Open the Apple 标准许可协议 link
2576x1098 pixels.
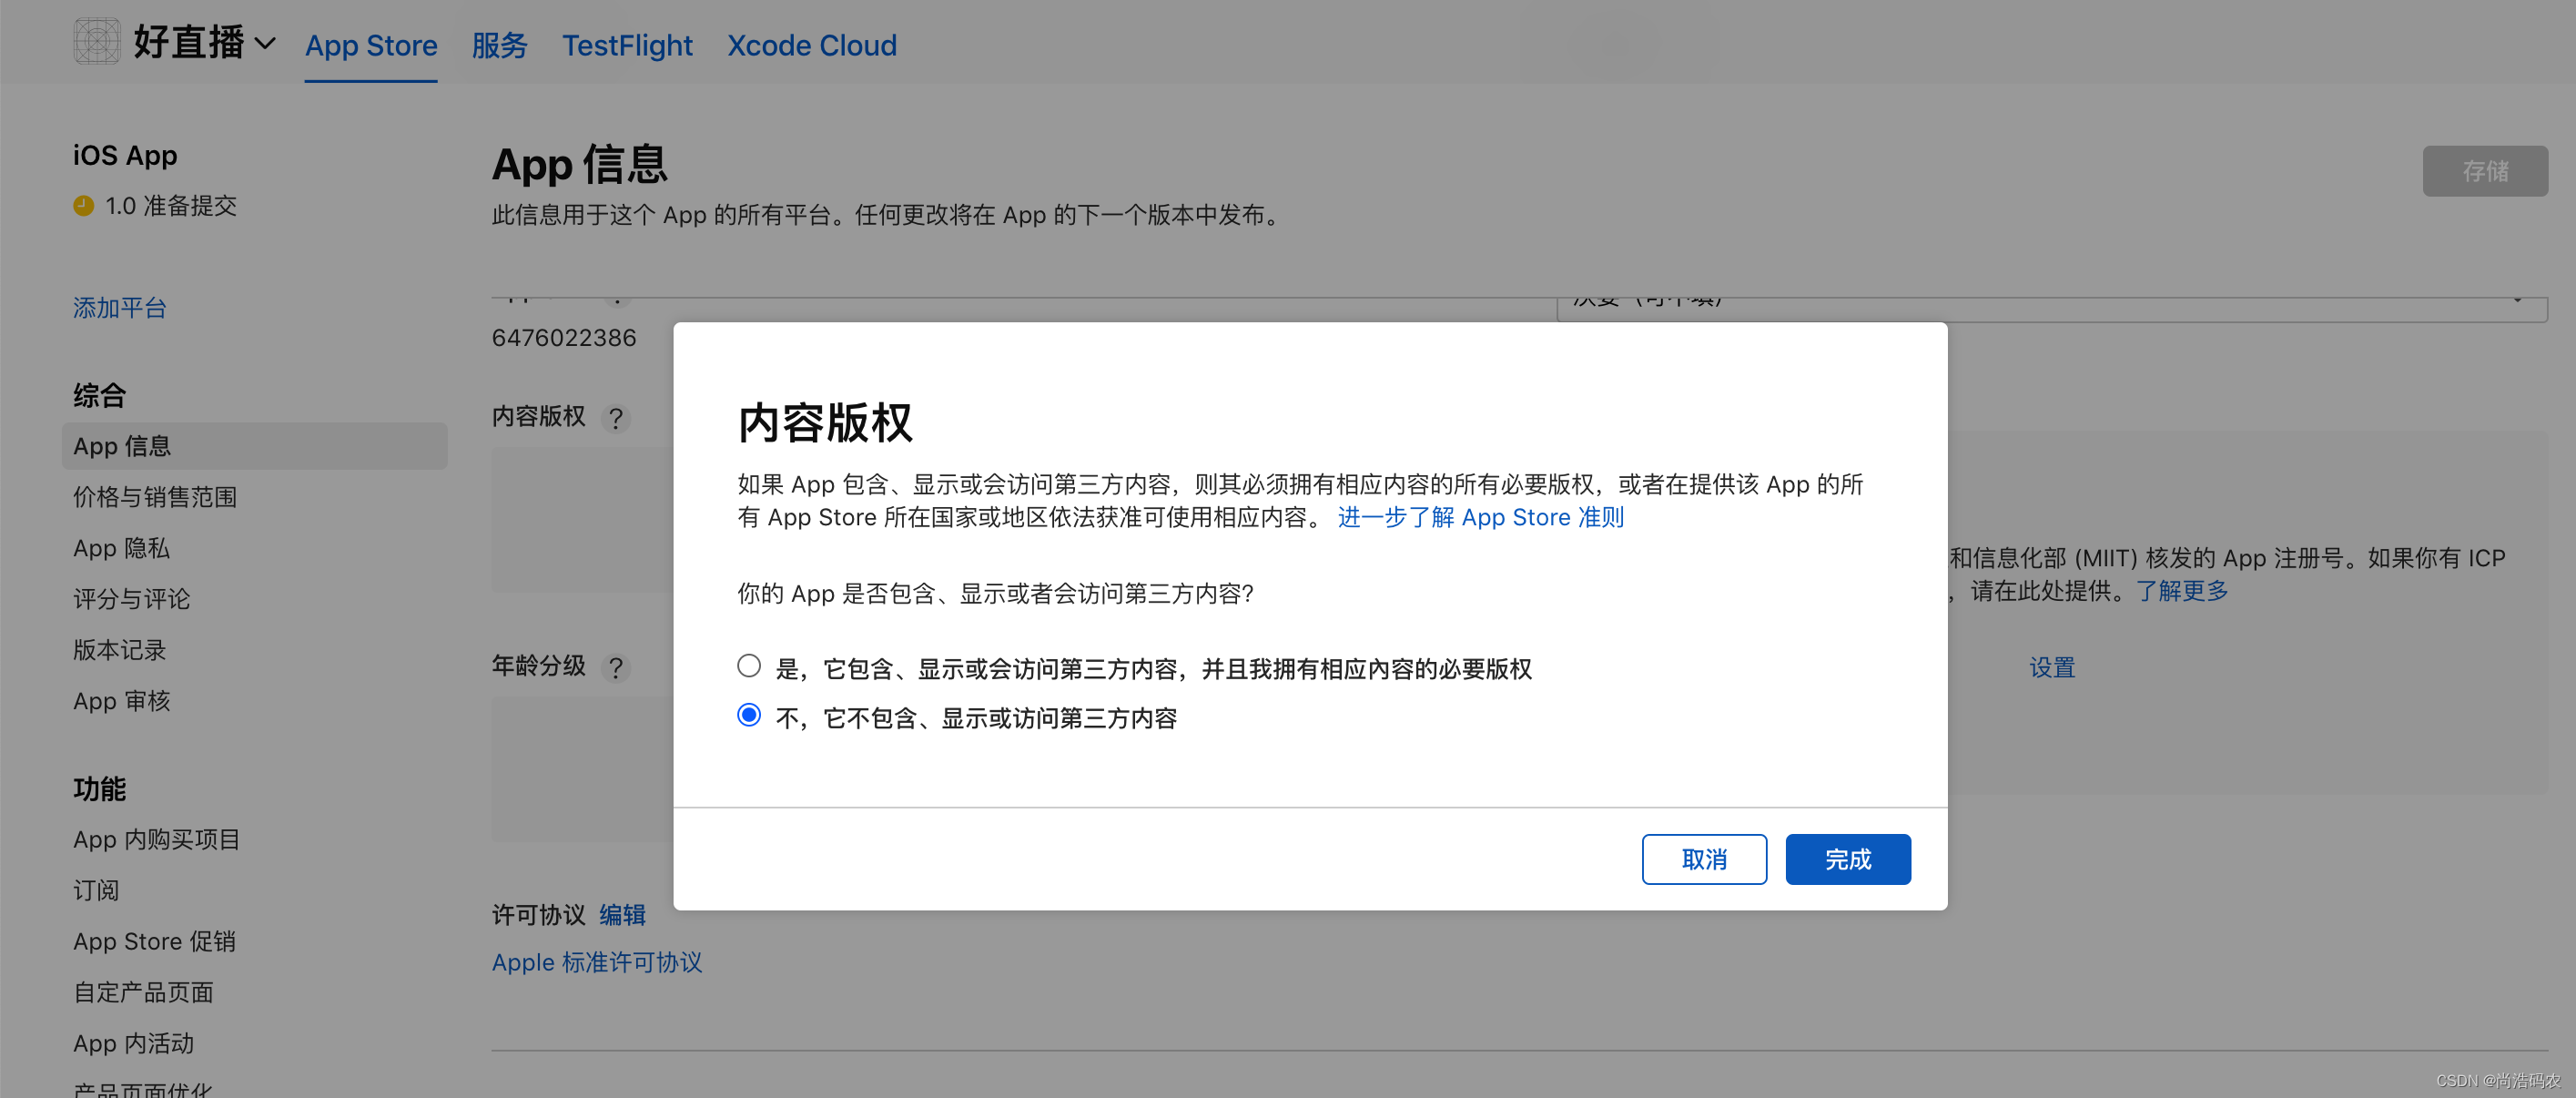[597, 962]
